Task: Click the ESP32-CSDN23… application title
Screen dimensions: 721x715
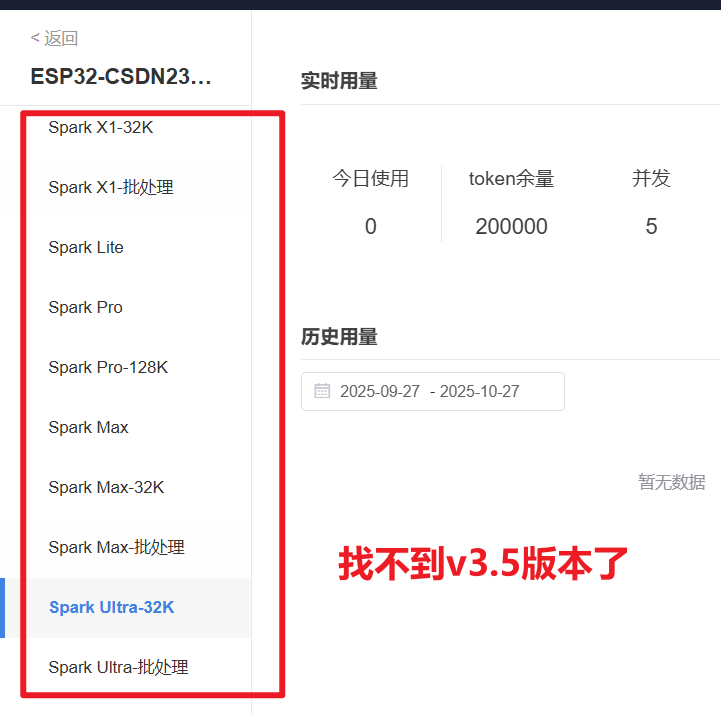Action: click(x=120, y=76)
